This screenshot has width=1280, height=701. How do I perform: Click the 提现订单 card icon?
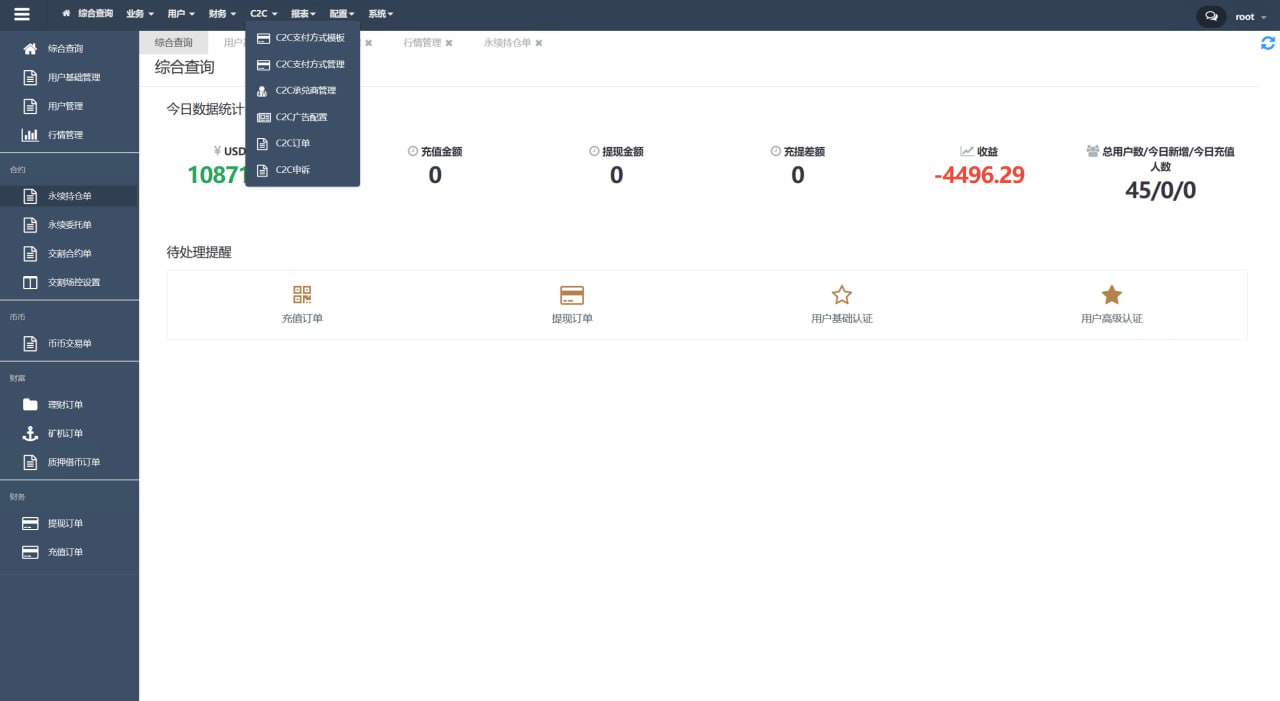572,295
